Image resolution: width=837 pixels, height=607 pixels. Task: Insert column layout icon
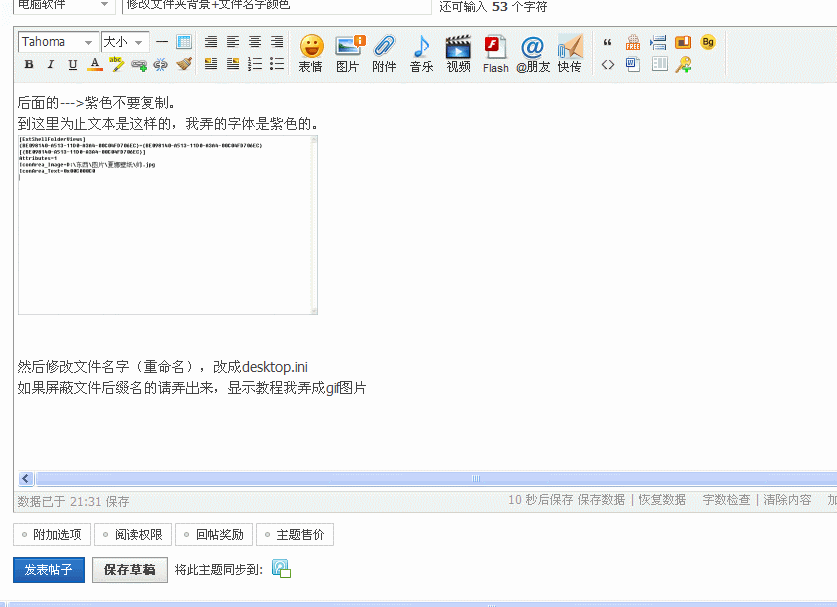click(x=659, y=65)
